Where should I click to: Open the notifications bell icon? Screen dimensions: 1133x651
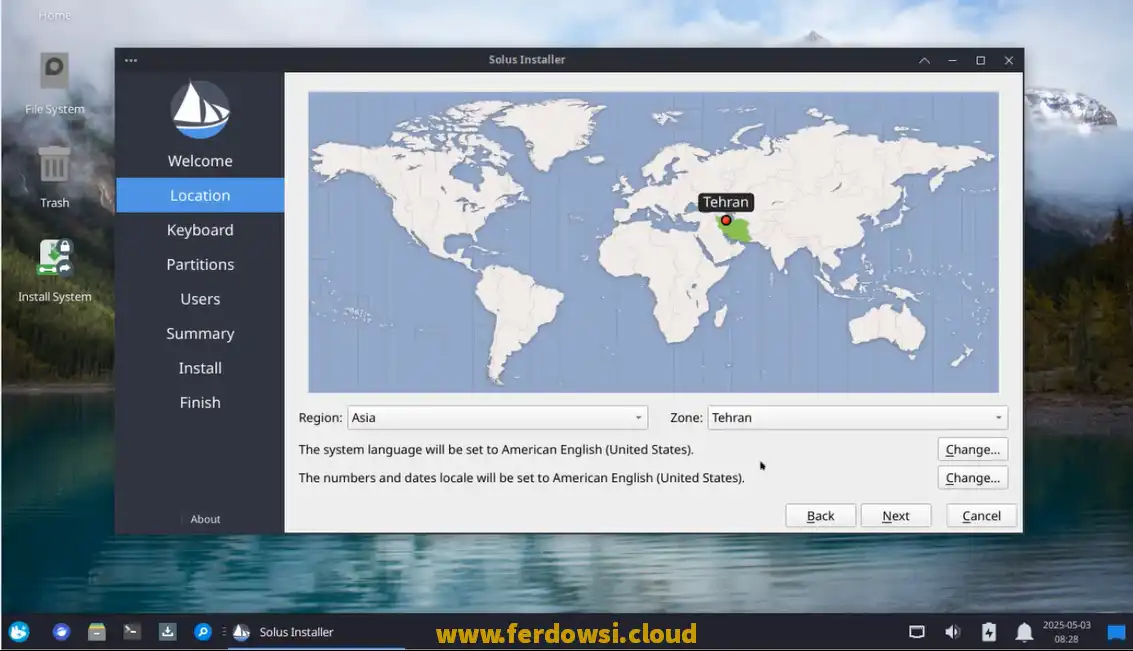click(x=1024, y=633)
